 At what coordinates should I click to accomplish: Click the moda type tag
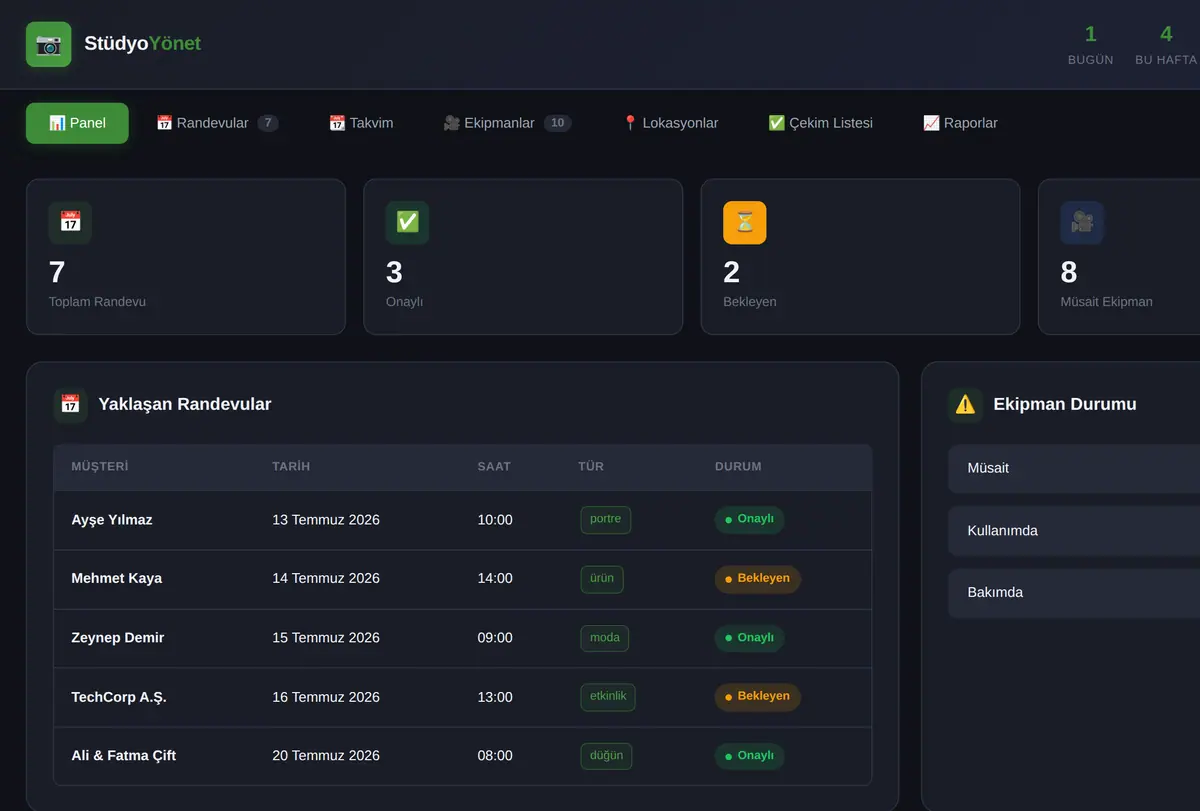pyautogui.click(x=605, y=638)
